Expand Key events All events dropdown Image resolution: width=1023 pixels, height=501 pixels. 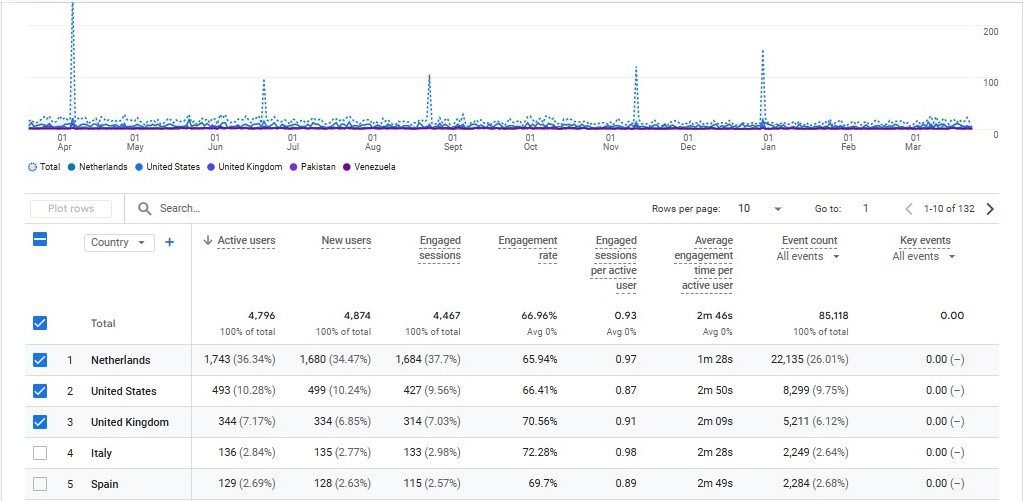(924, 257)
